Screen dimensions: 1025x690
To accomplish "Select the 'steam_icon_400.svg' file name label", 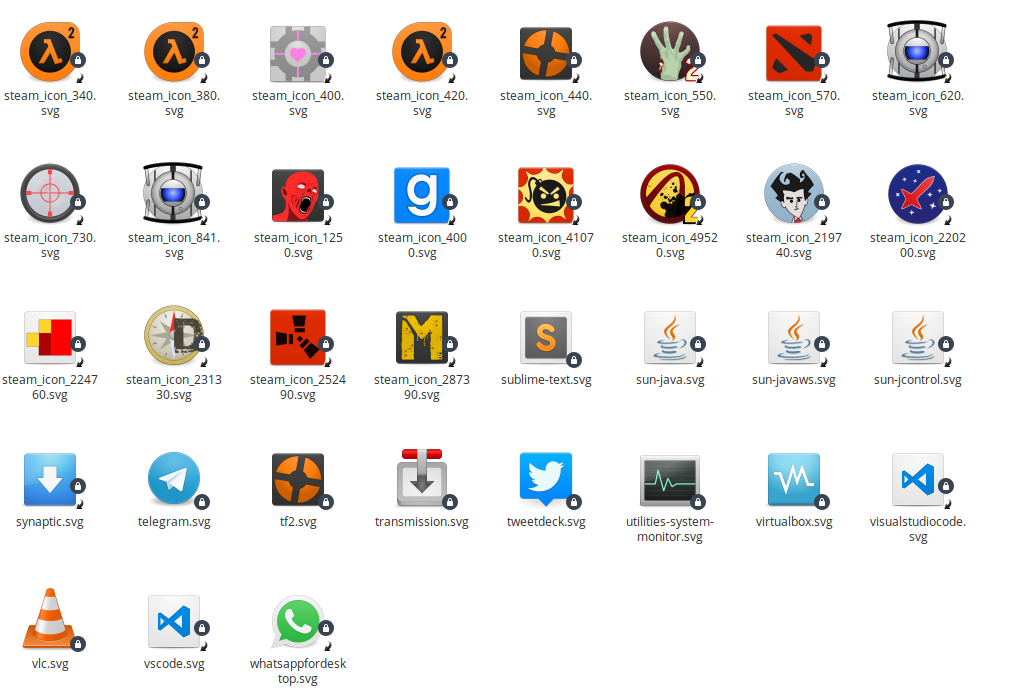I will coord(297,103).
